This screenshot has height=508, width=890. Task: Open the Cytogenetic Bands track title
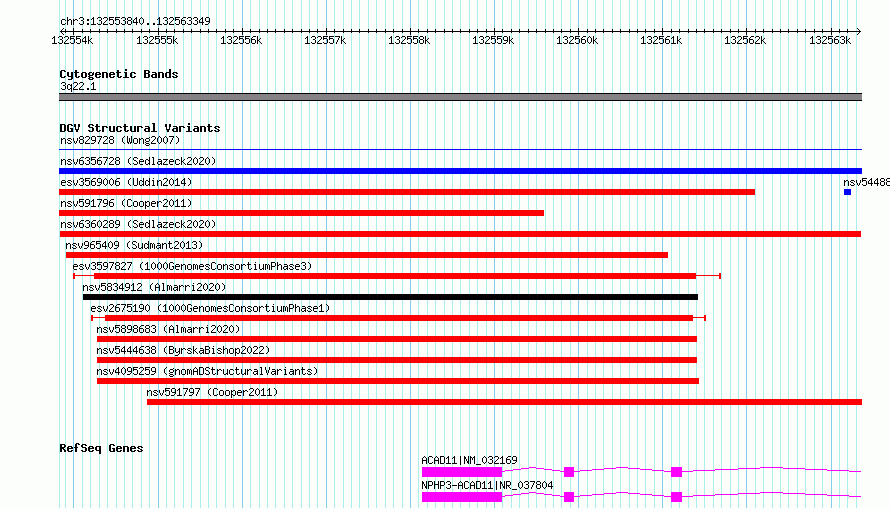(x=119, y=74)
